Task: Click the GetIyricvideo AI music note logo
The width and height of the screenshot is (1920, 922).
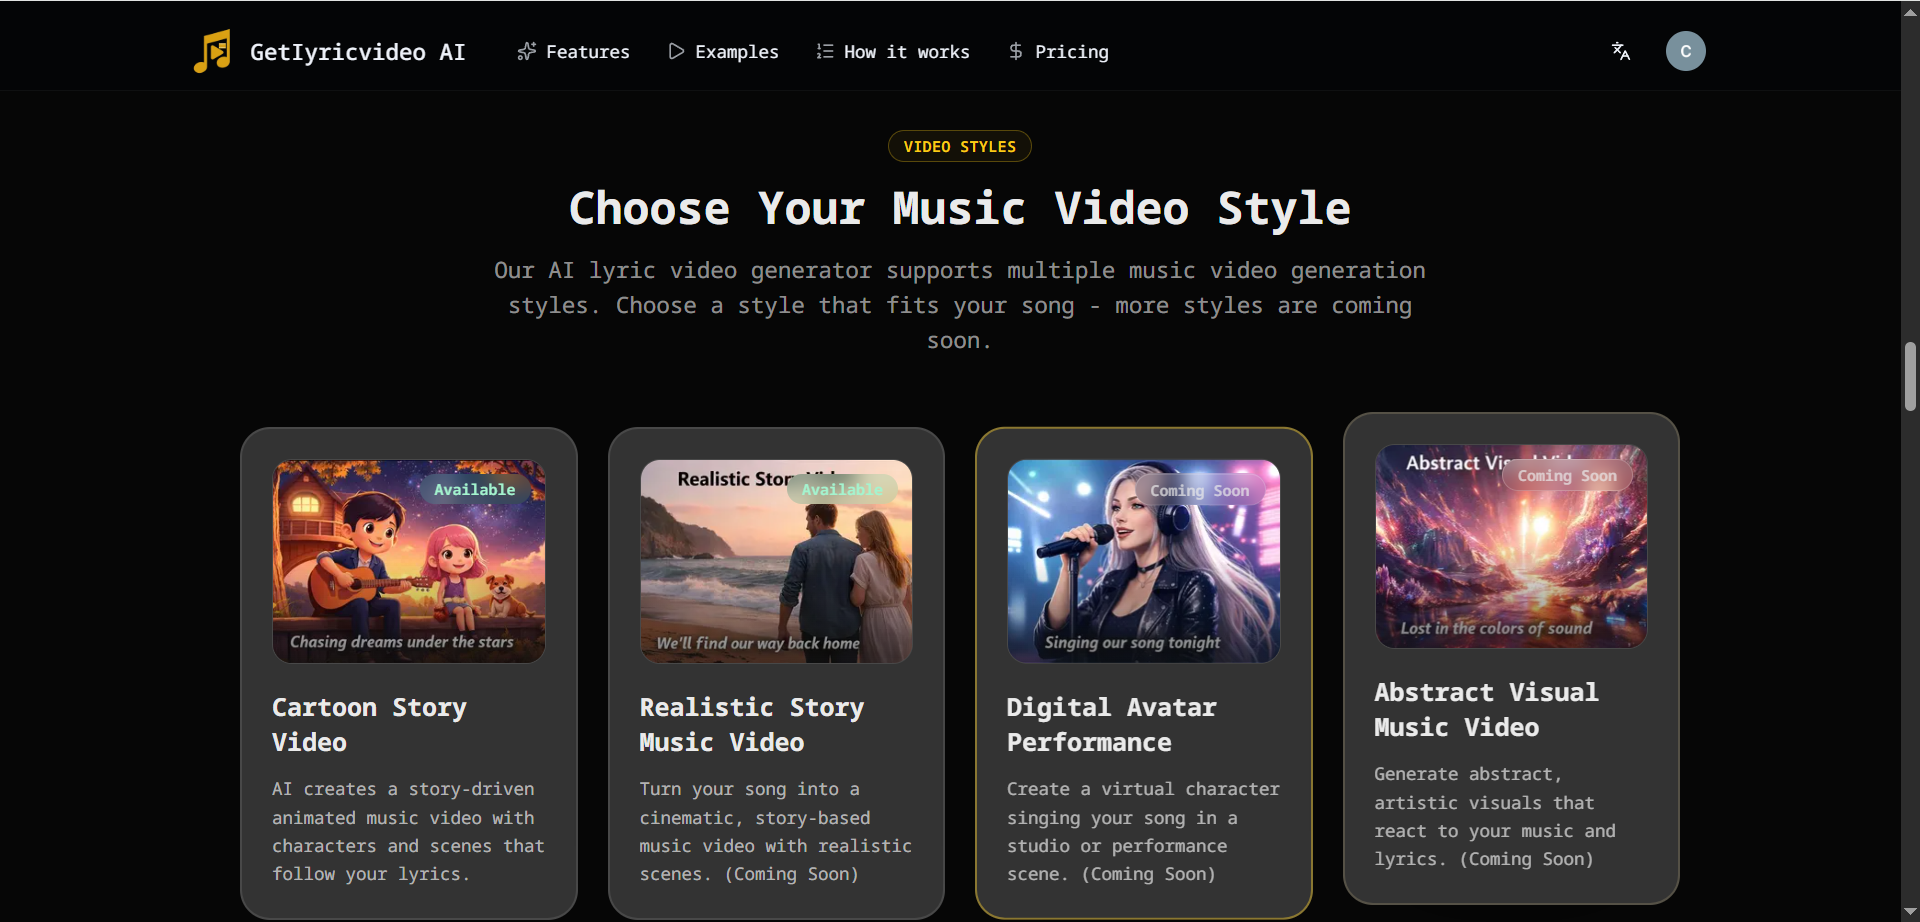Action: [x=211, y=50]
